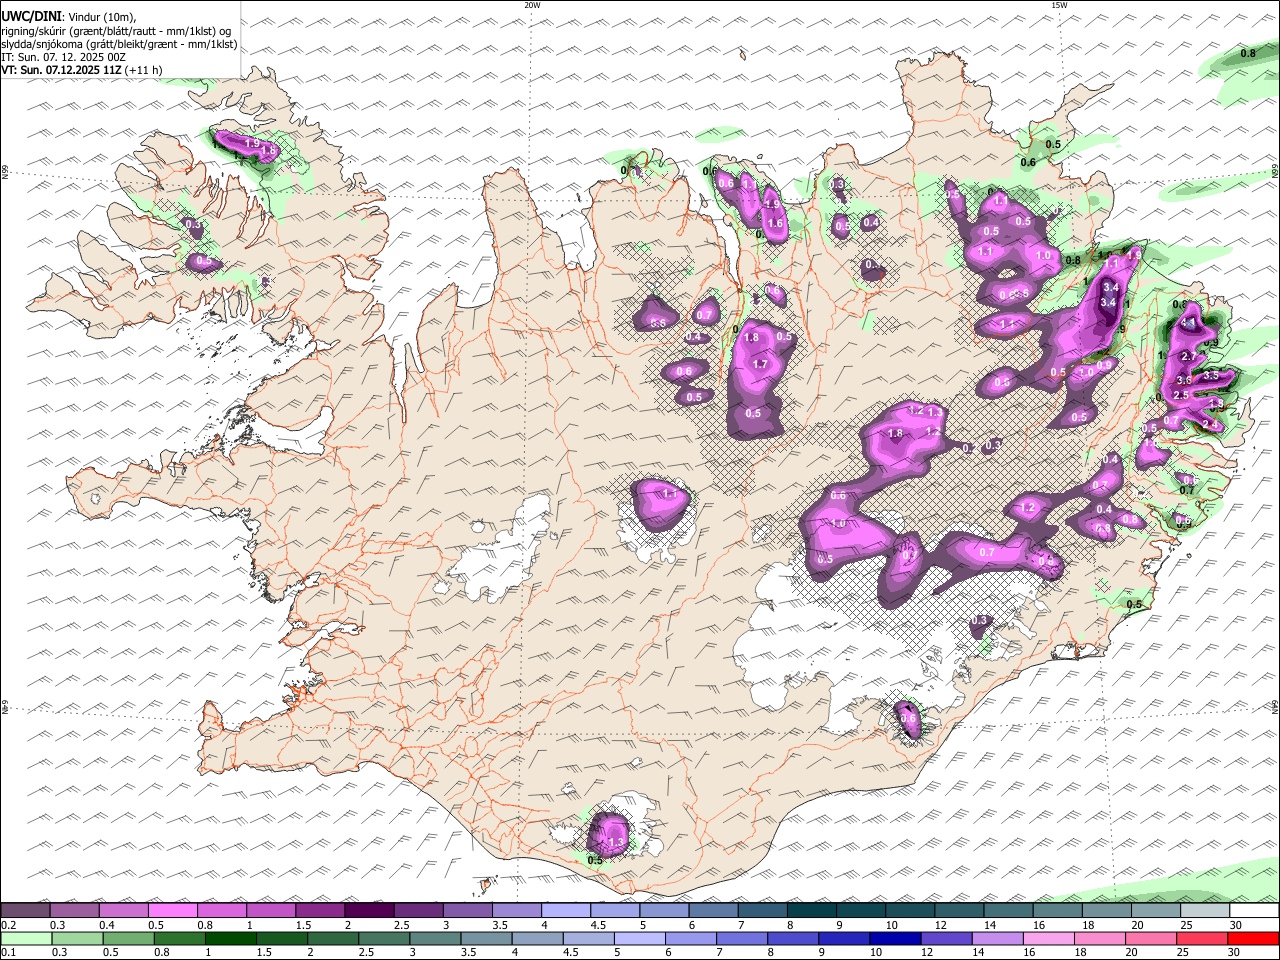Select the 'Vindur (10m),' header text
1280x960 pixels.
102,17
